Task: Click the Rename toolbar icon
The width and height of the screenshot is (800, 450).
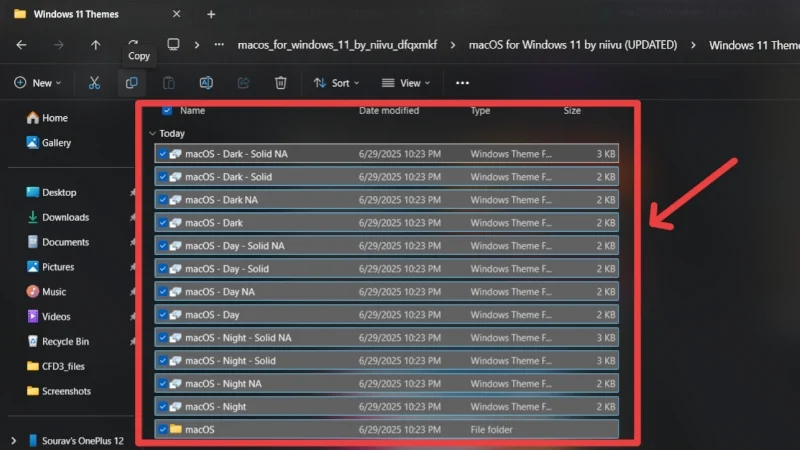Action: click(x=206, y=83)
